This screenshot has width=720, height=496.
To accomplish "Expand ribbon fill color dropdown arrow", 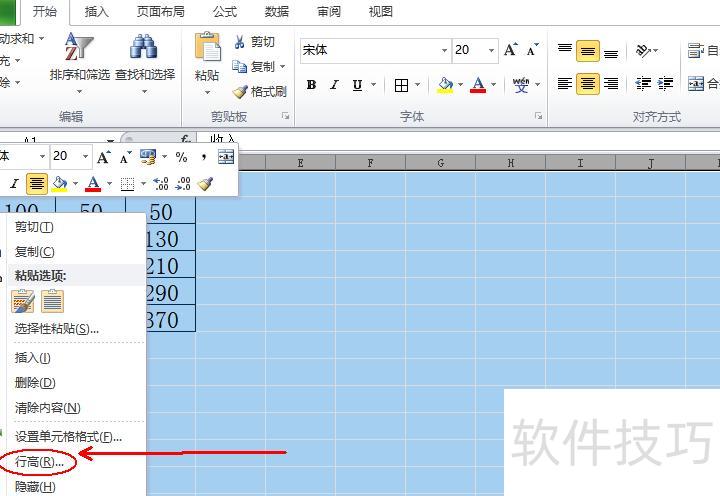I will point(460,85).
